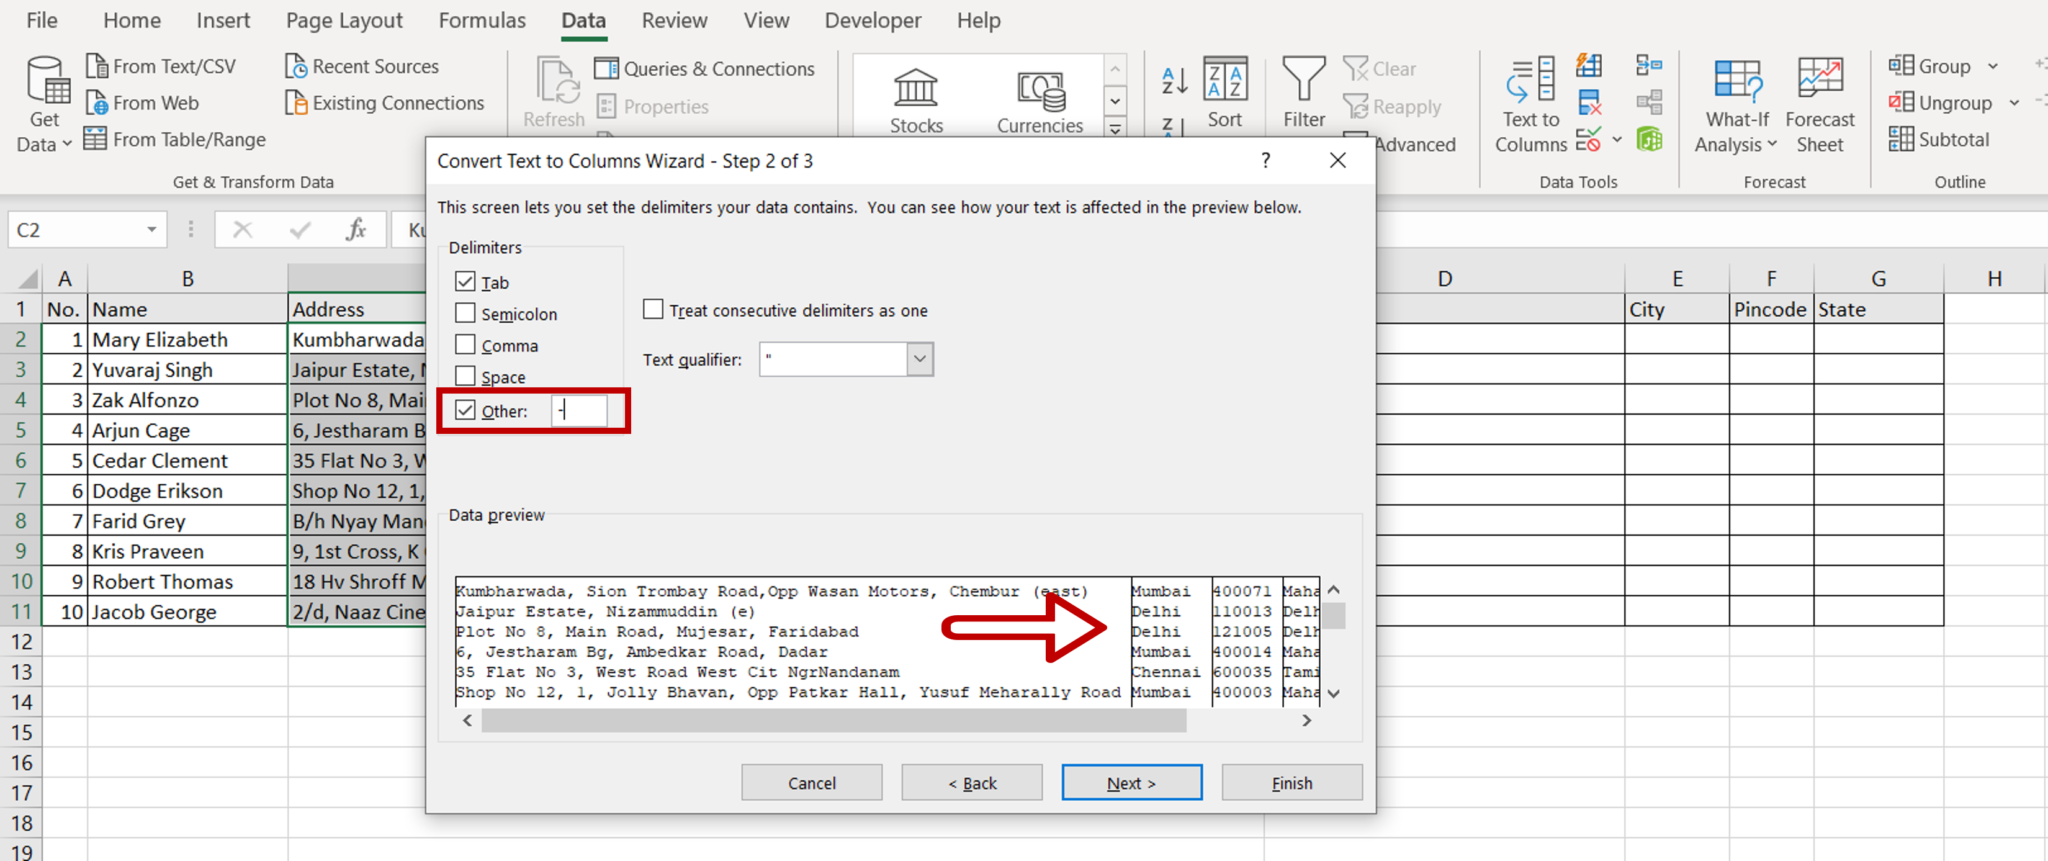Image resolution: width=2048 pixels, height=861 pixels.
Task: Click data preview horizontal scrollbar
Action: point(834,720)
